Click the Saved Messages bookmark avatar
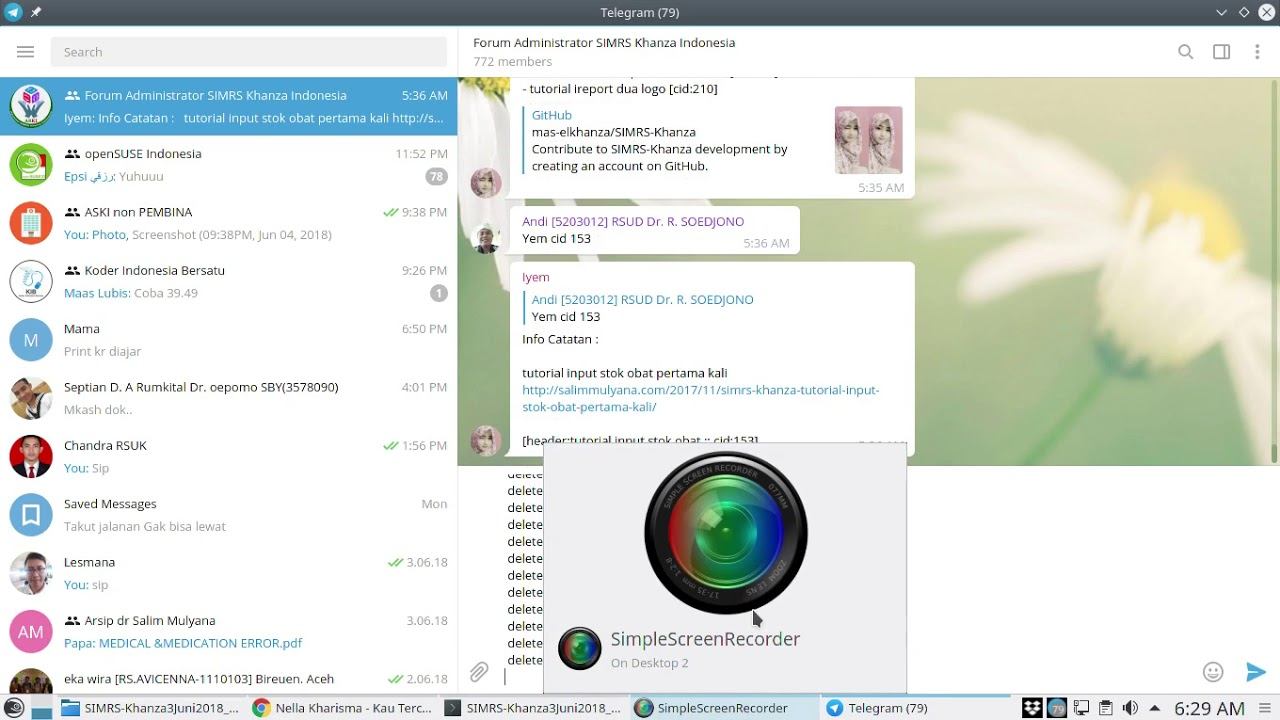The image size is (1280, 720). point(31,515)
